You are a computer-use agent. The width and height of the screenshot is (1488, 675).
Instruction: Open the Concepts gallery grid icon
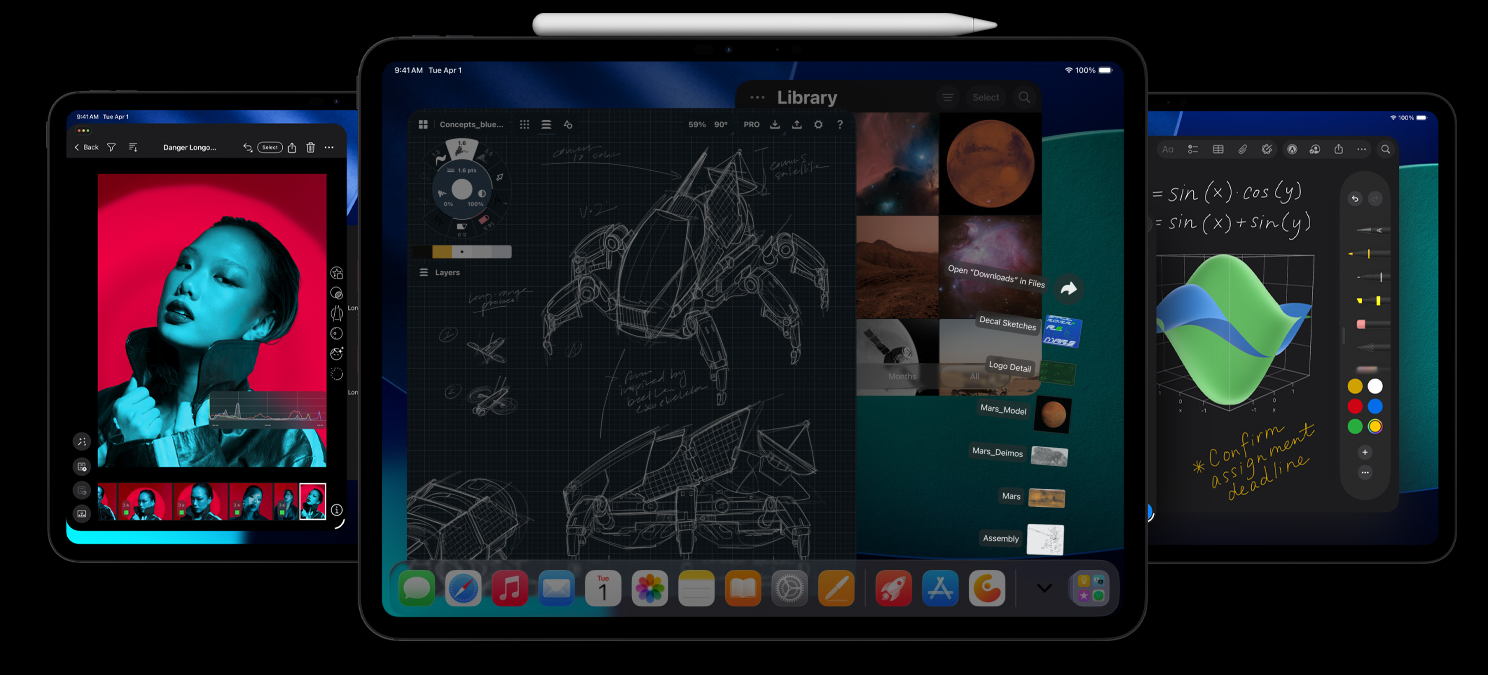423,125
